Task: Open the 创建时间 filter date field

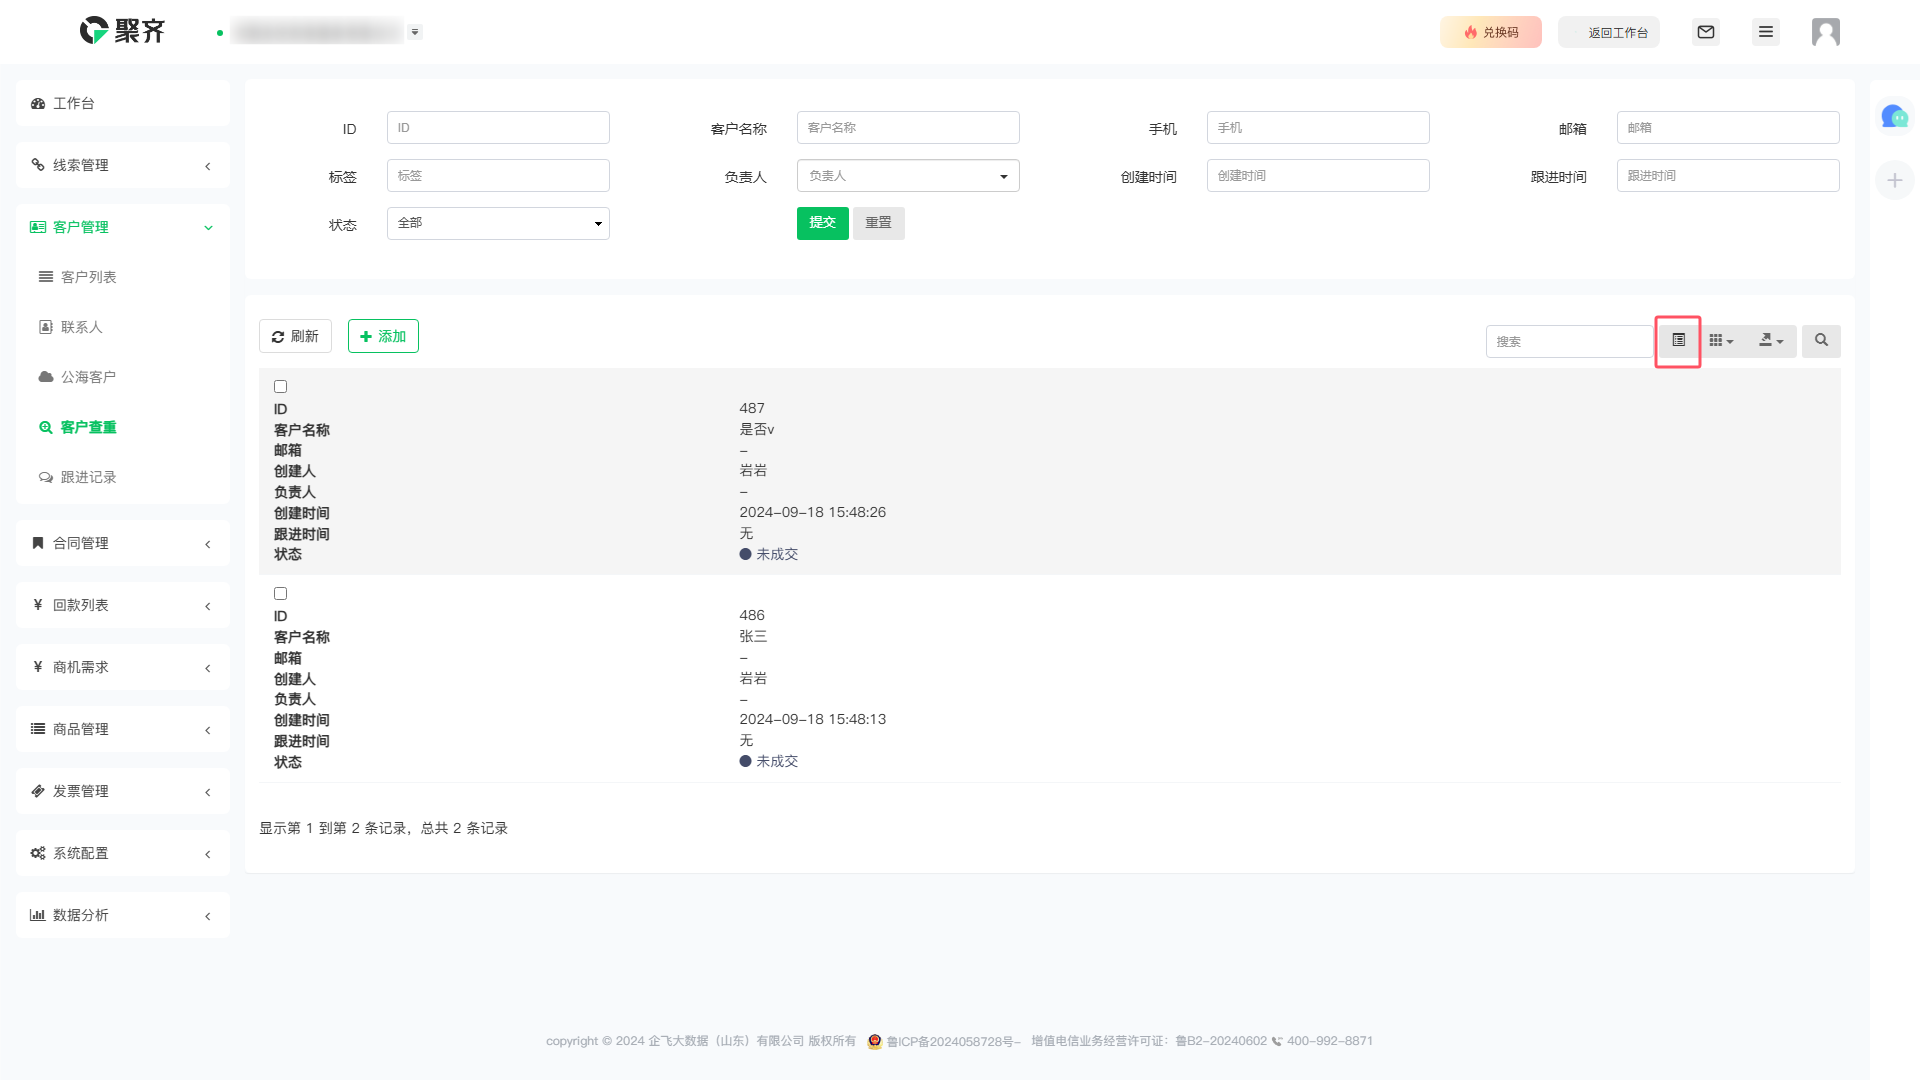Action: [x=1318, y=176]
